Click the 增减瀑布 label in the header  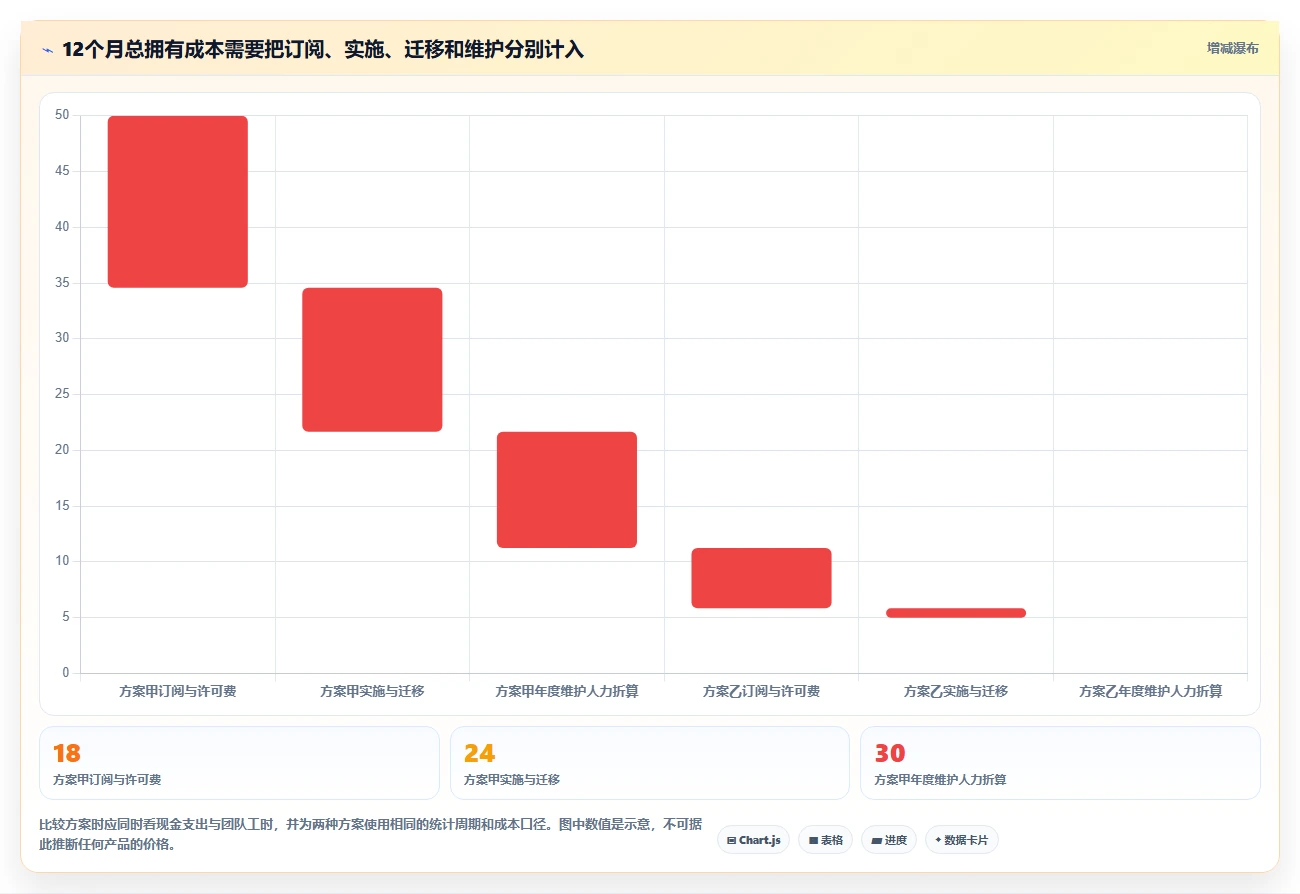pyautogui.click(x=1232, y=48)
